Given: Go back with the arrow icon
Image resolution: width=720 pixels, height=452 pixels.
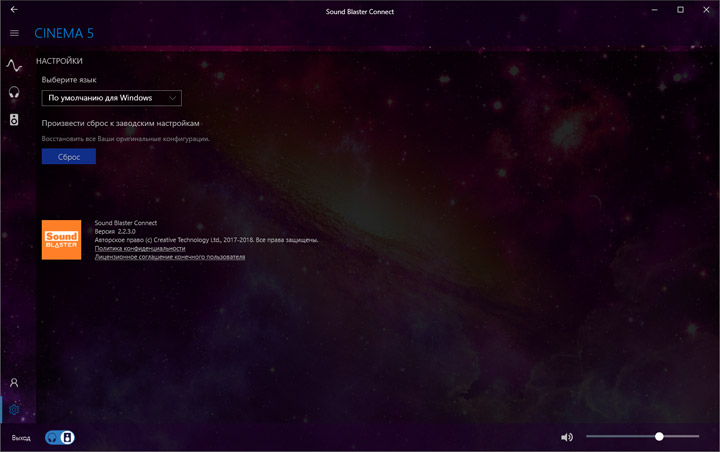Looking at the screenshot, I should tap(14, 9).
